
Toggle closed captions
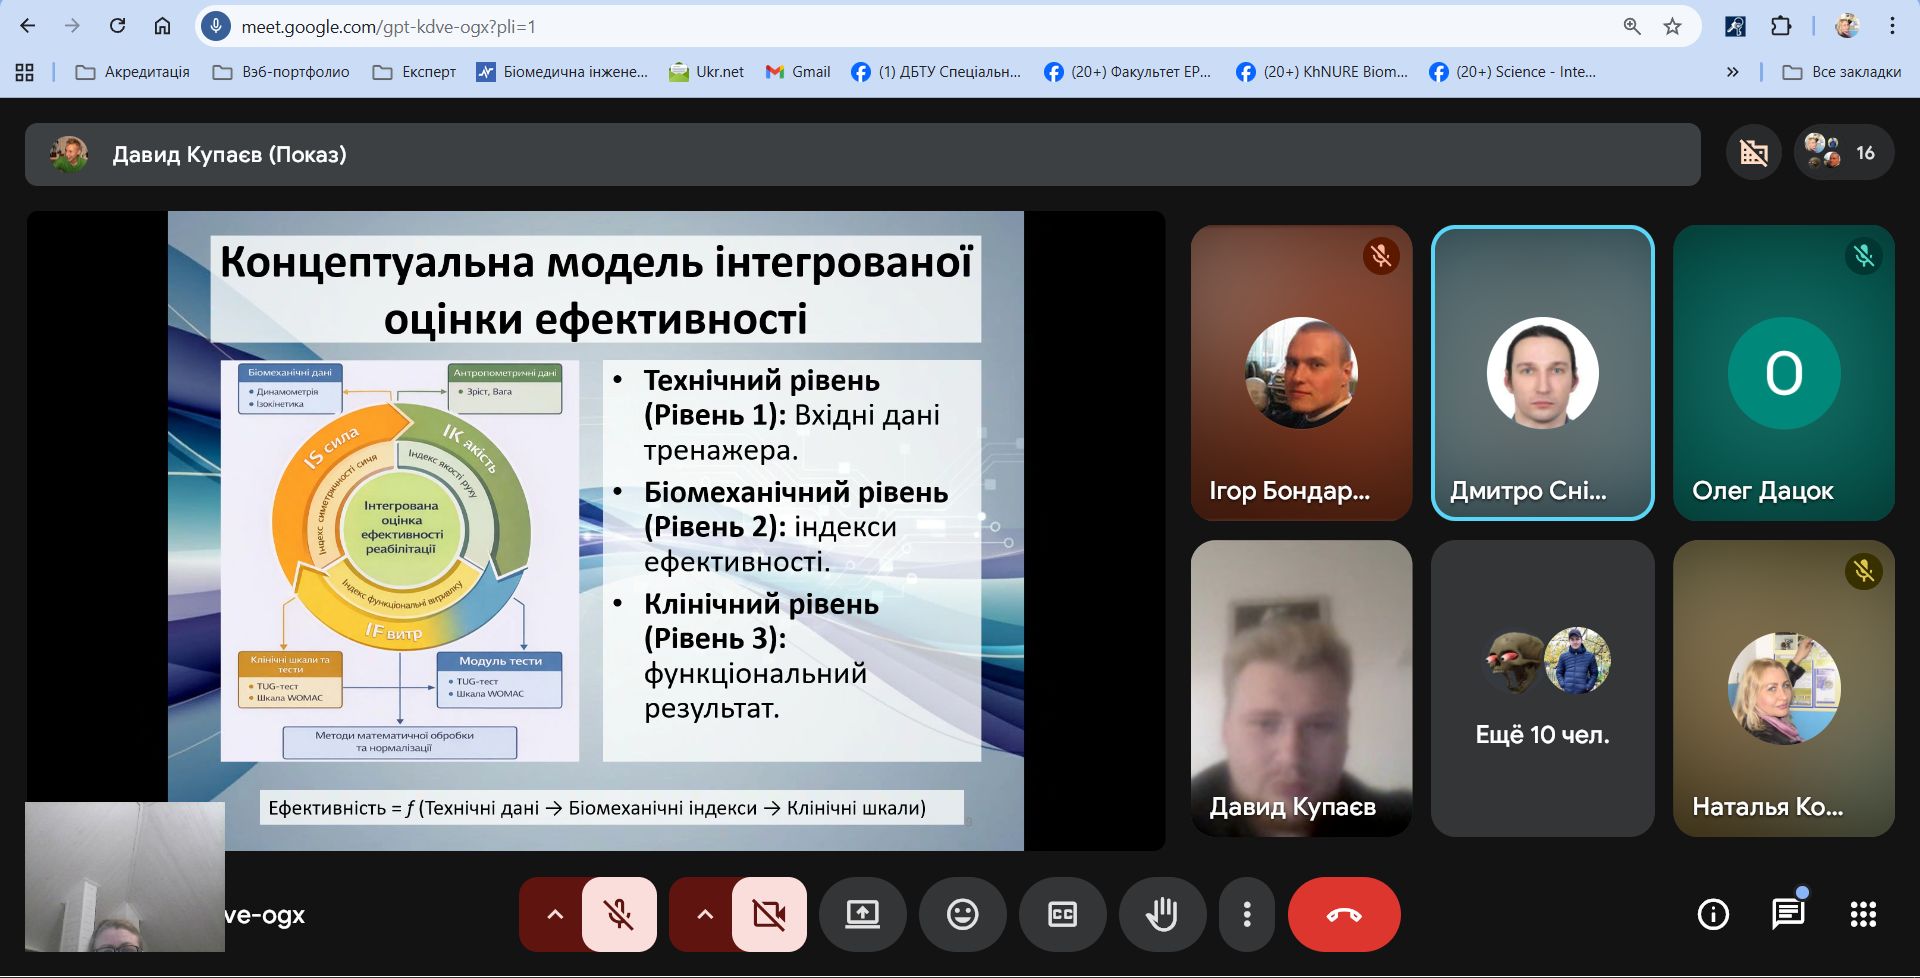pyautogui.click(x=1062, y=914)
